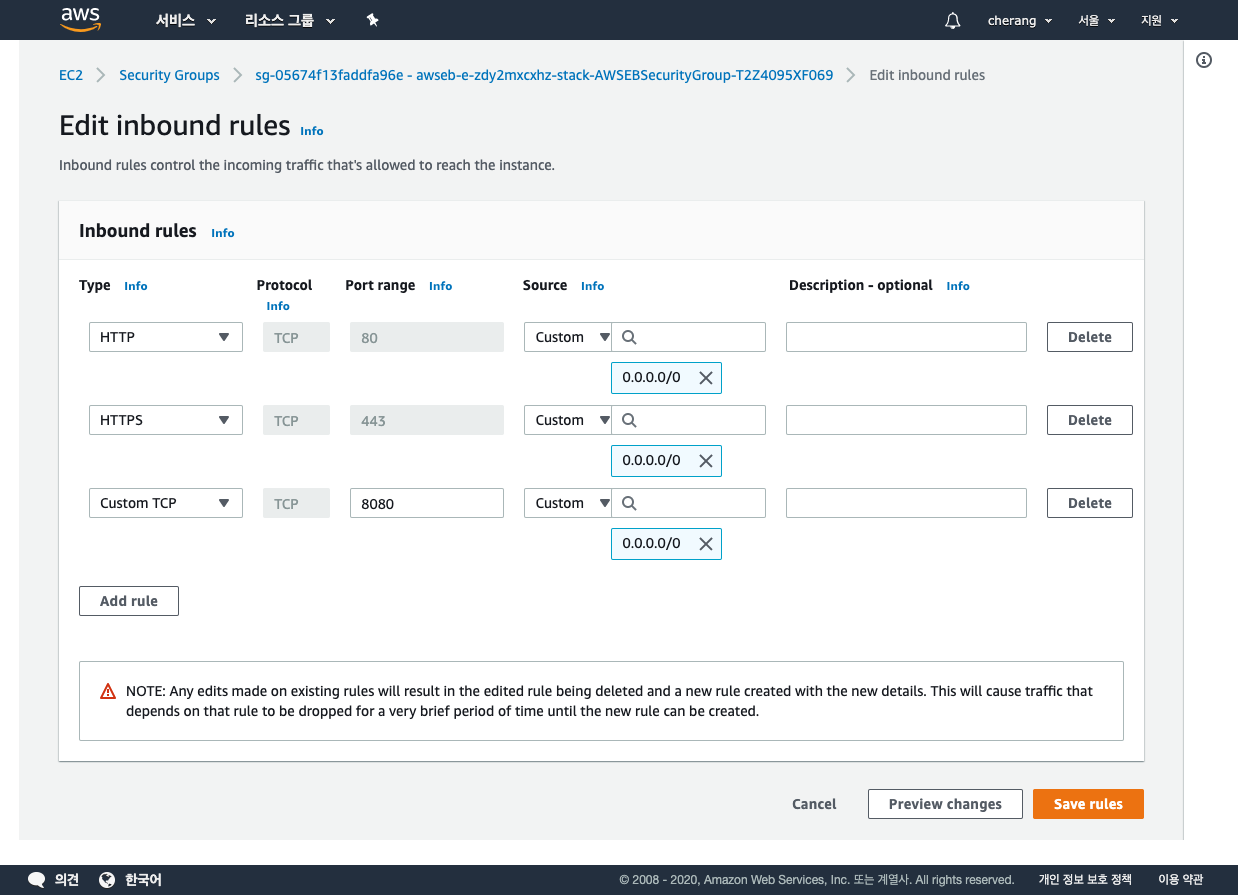Remove 0.0.0.0/0 from the HTTP rule

705,378
